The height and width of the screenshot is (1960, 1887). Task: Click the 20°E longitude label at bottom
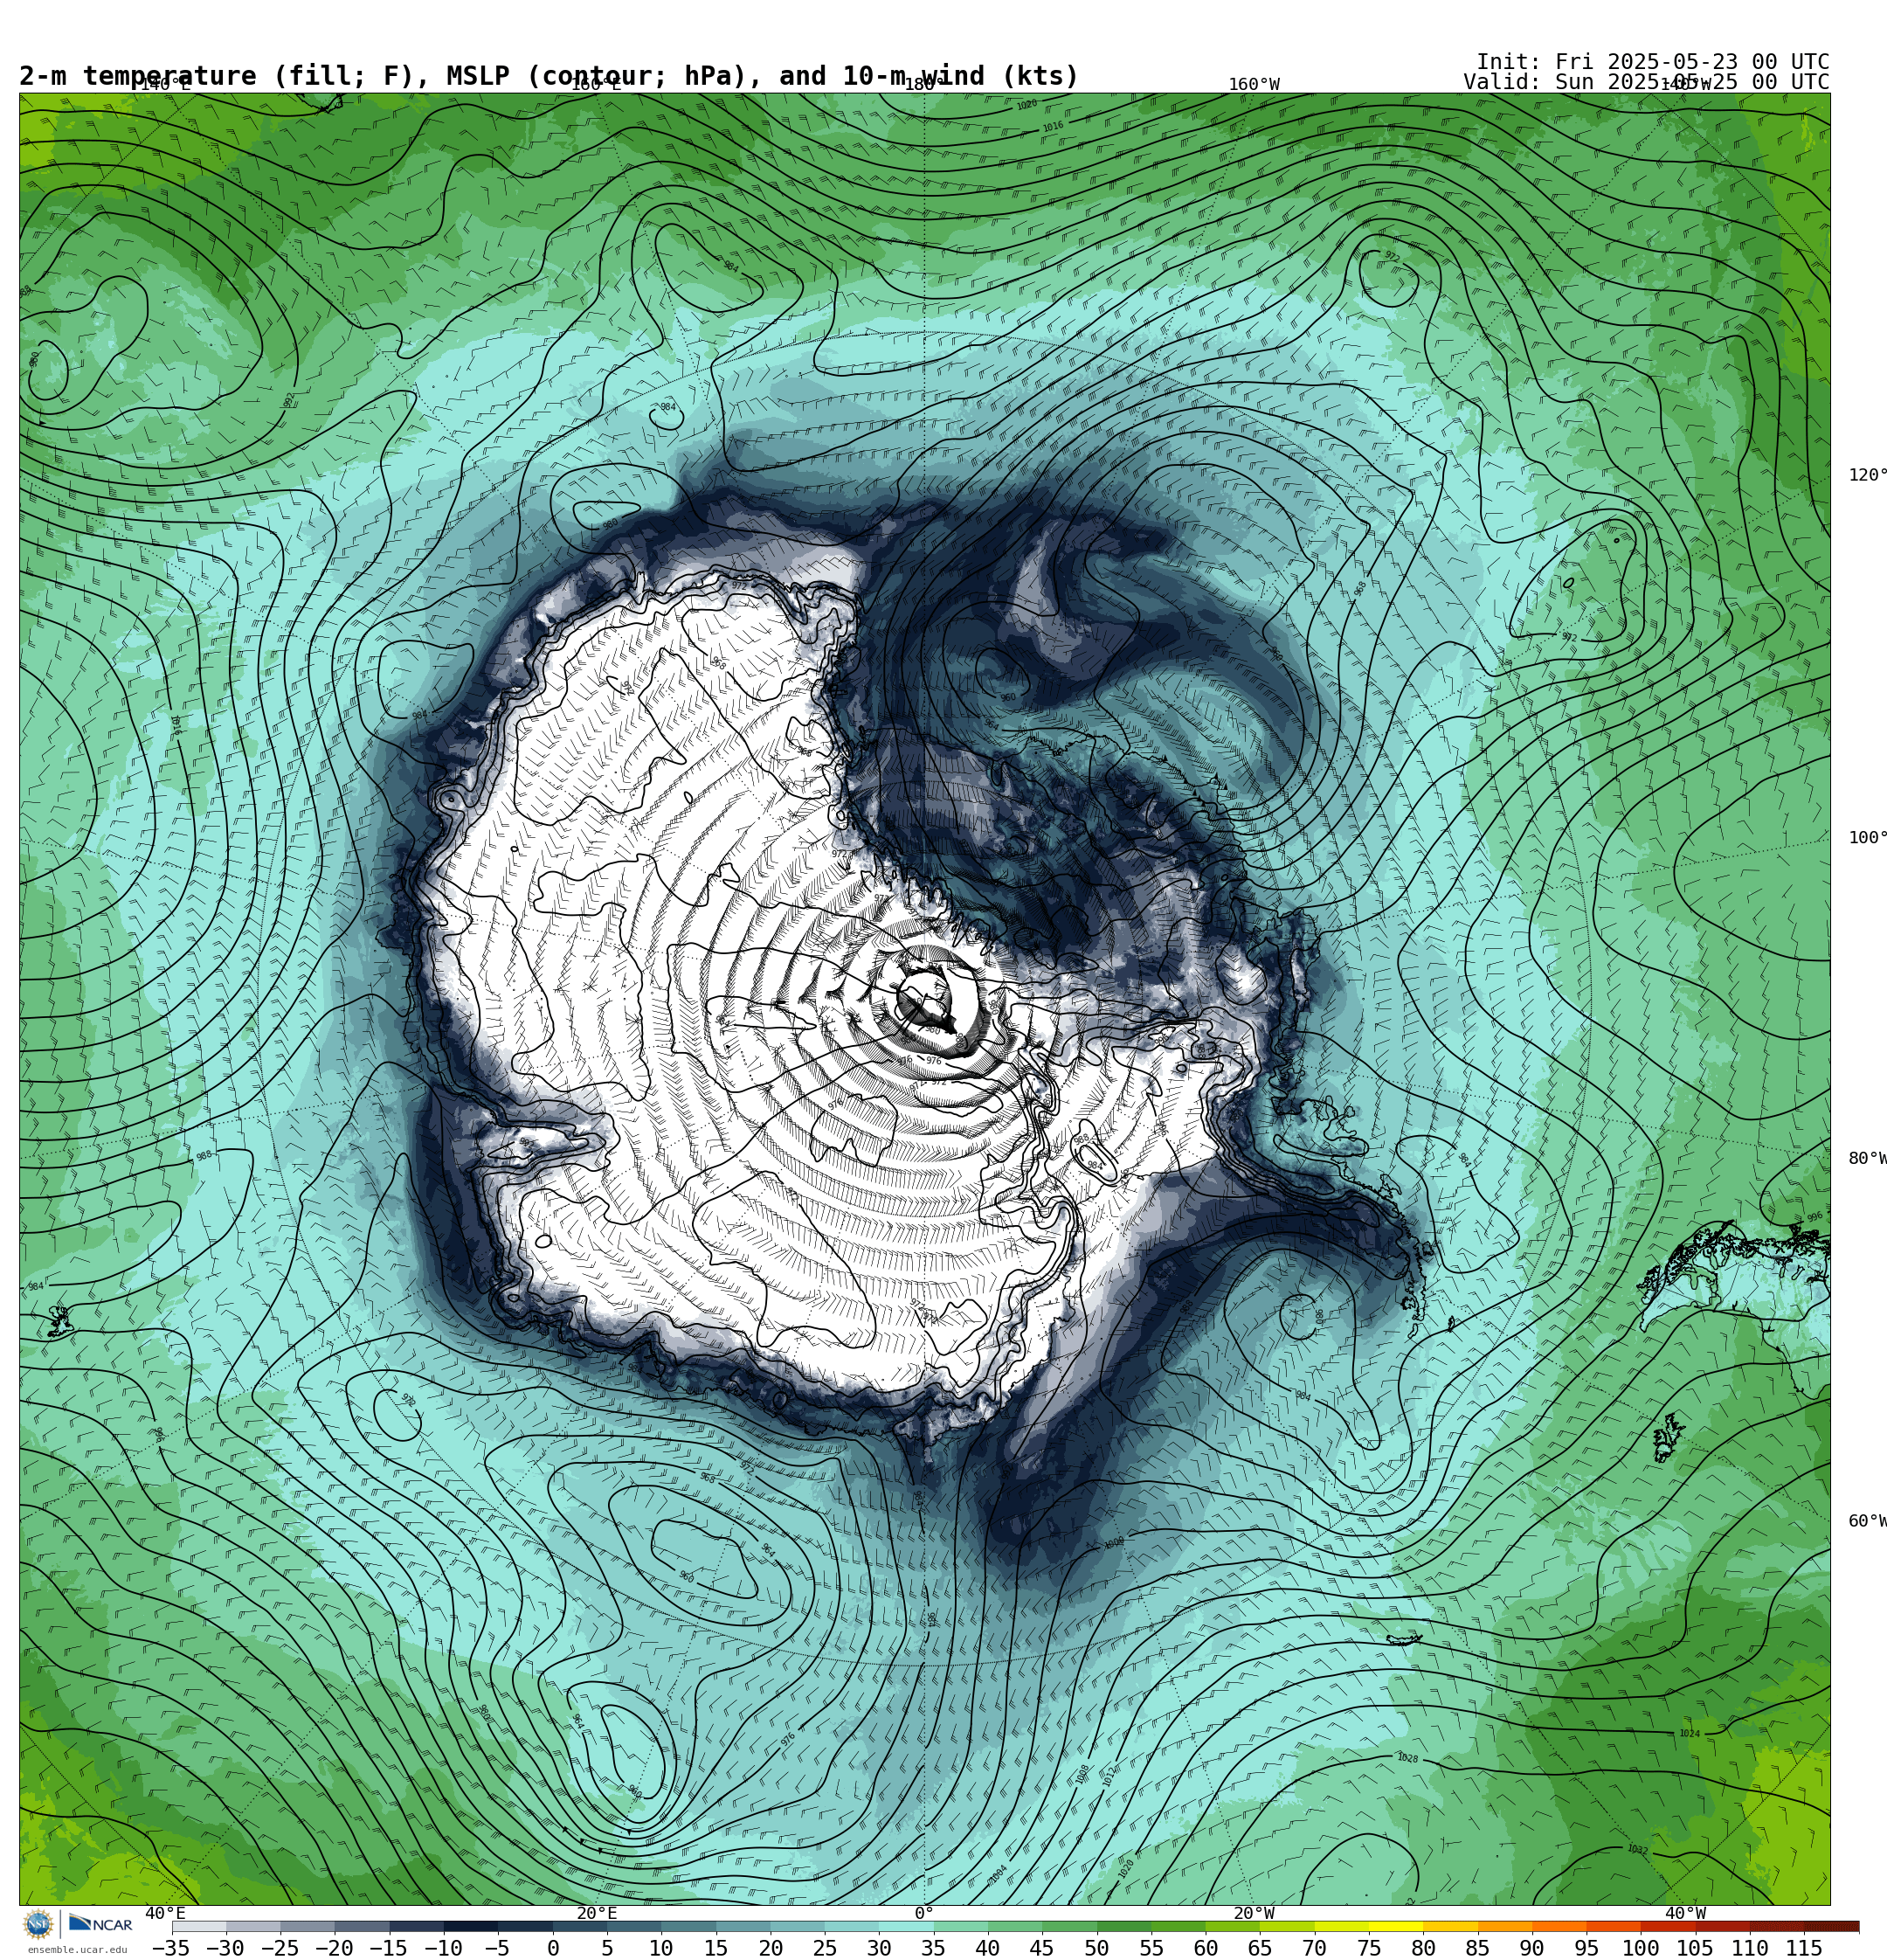tap(597, 1913)
